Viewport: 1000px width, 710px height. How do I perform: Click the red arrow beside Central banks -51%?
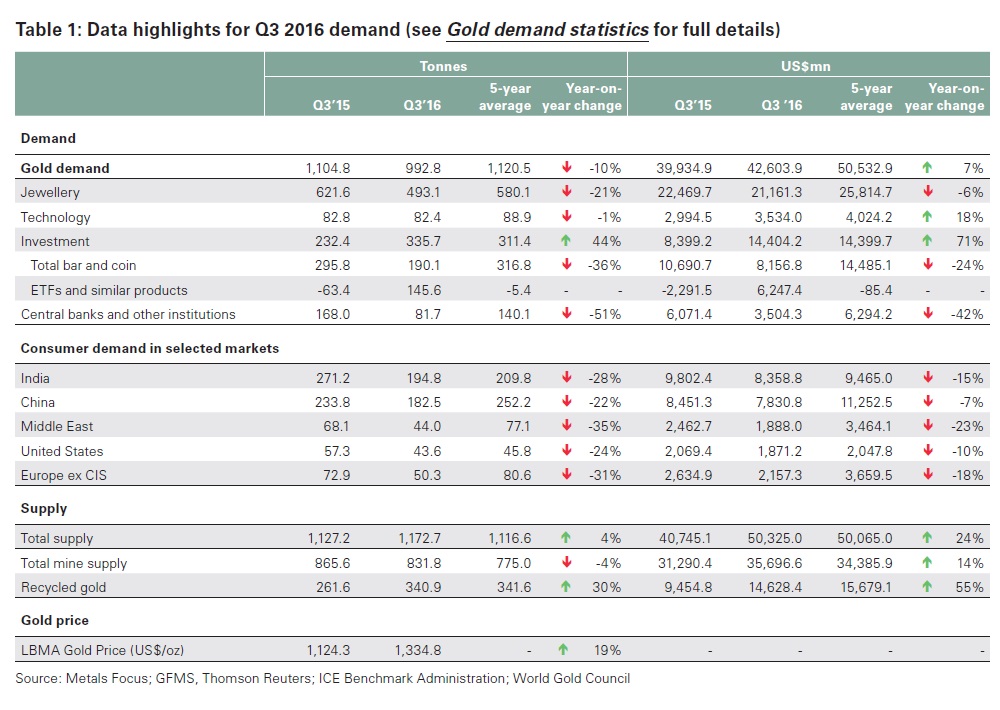[564, 314]
